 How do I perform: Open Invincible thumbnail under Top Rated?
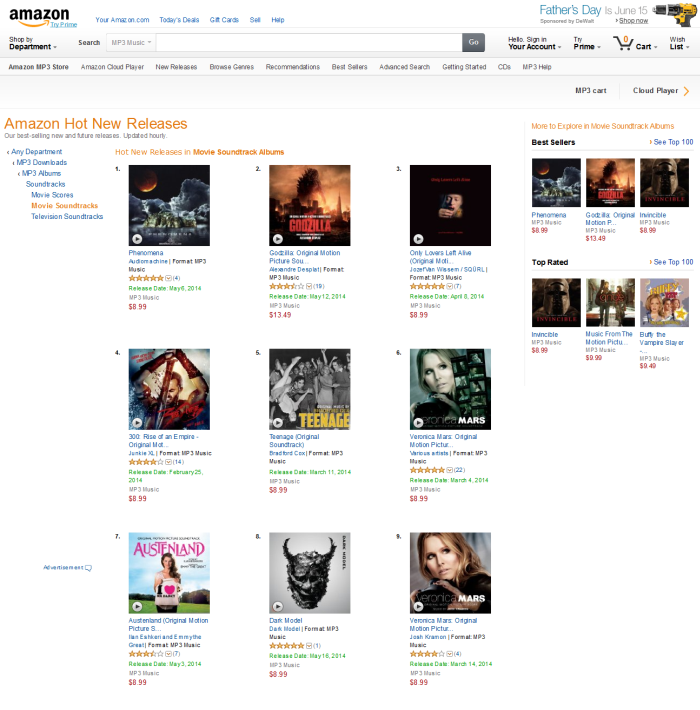pos(556,302)
